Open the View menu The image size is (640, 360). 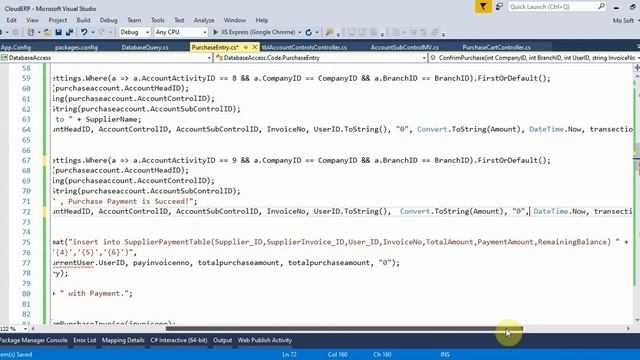pos(33,20)
